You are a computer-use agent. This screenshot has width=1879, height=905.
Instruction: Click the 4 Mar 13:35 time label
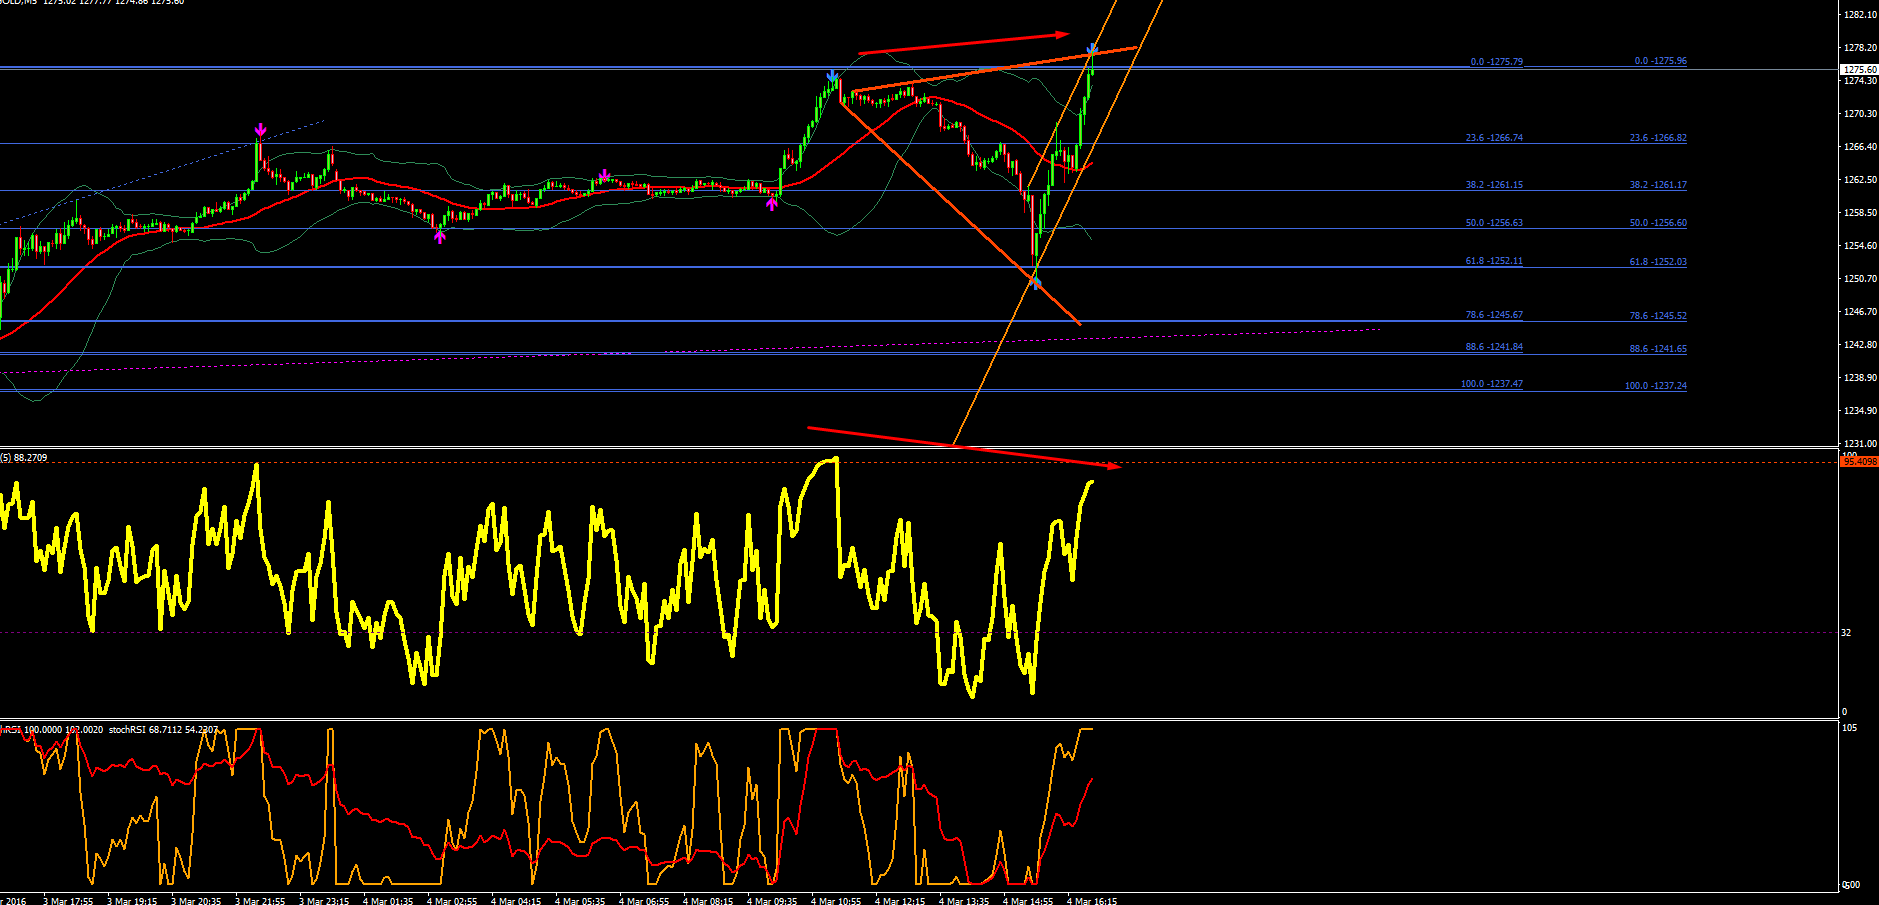(x=964, y=901)
